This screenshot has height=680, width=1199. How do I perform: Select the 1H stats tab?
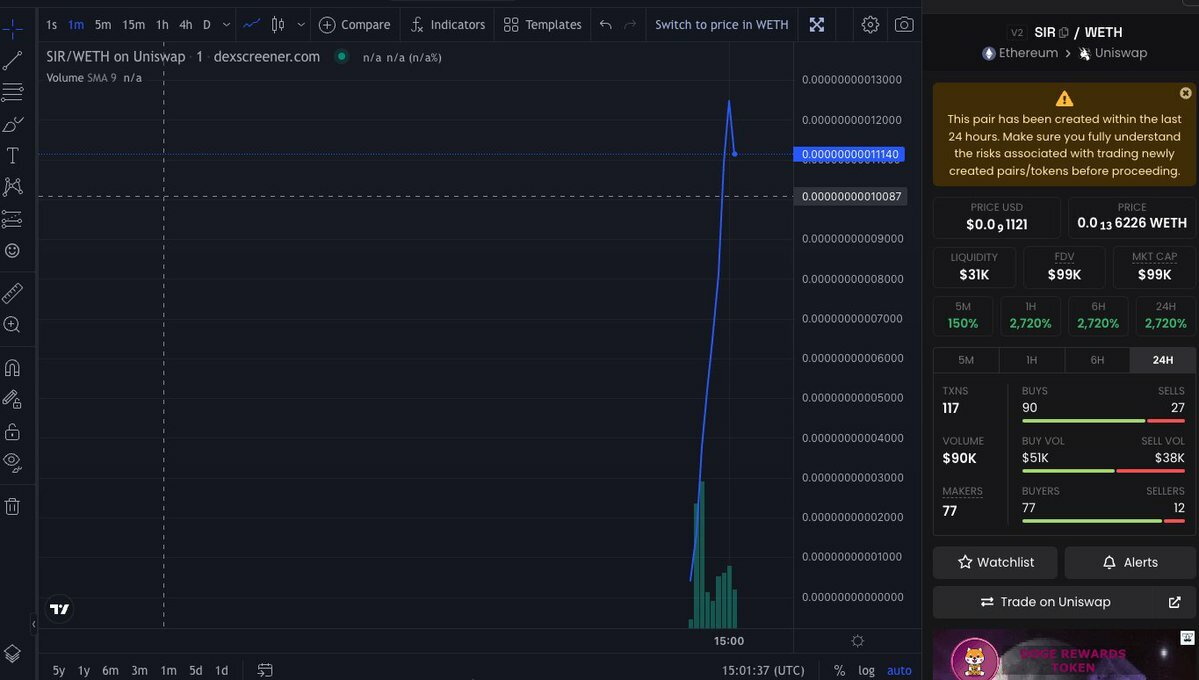pyautogui.click(x=1032, y=360)
